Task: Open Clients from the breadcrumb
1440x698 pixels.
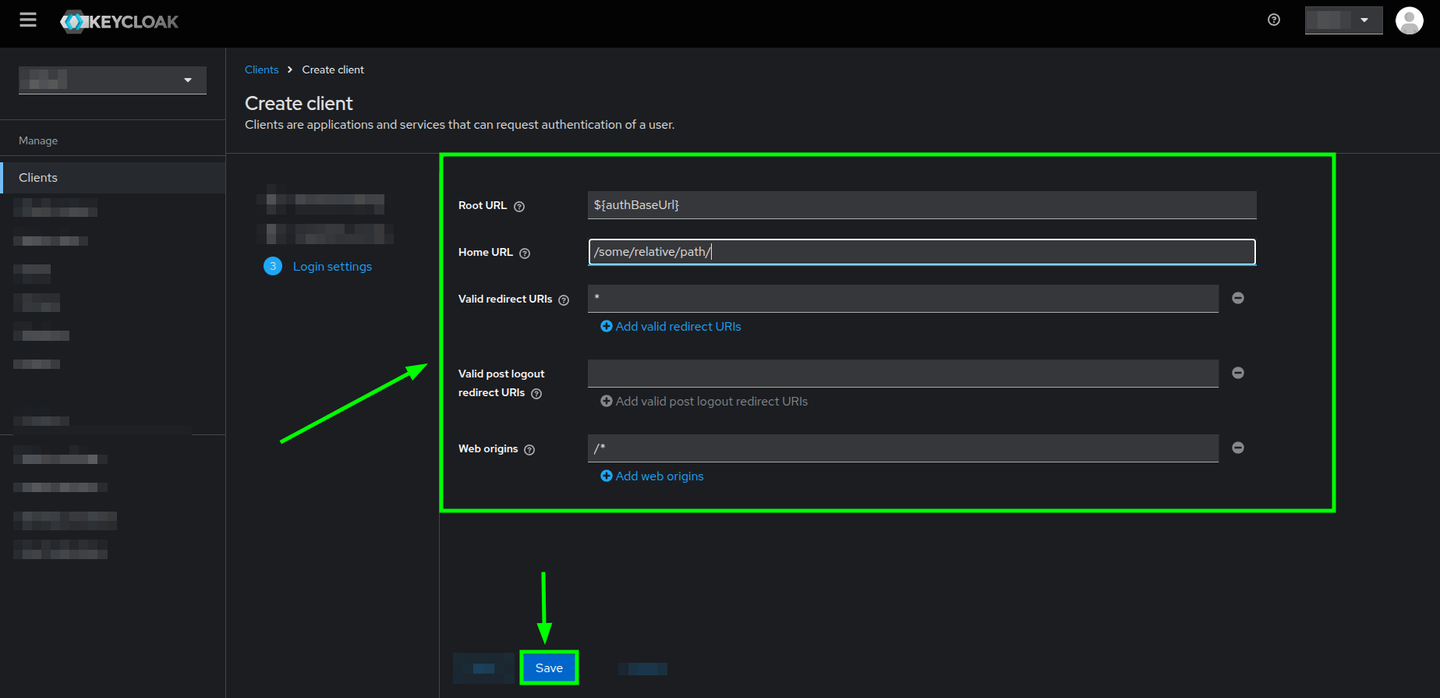Action: click(261, 69)
